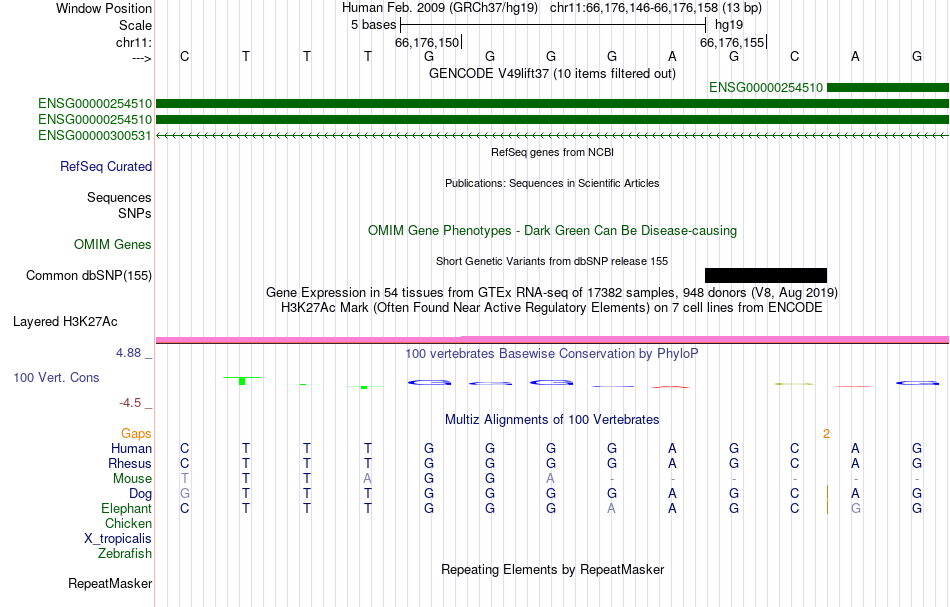Click the orange insertion bar in Elephant row
The width and height of the screenshot is (950, 607).
point(827,508)
